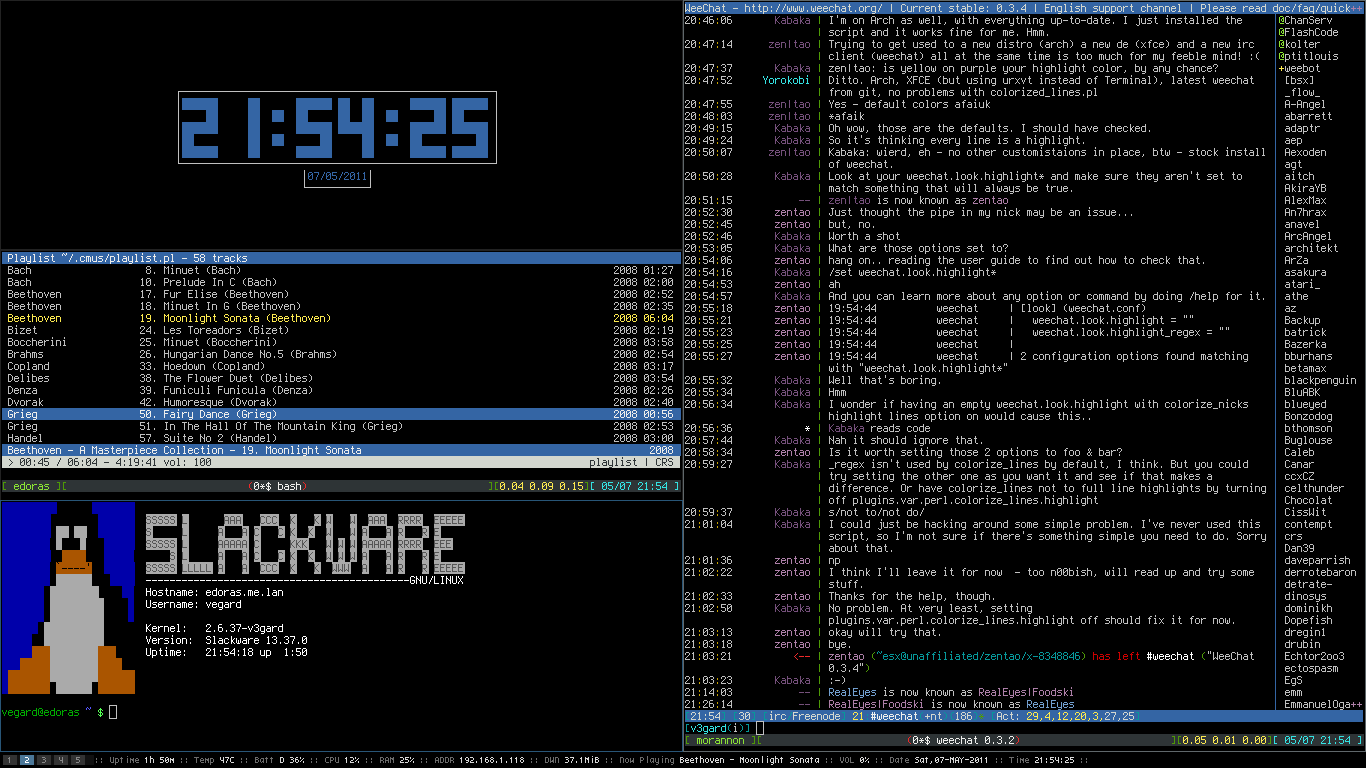Click 'irc Freenode' in the WeeChat status bar
The width and height of the screenshot is (1366, 768).
[x=805, y=716]
